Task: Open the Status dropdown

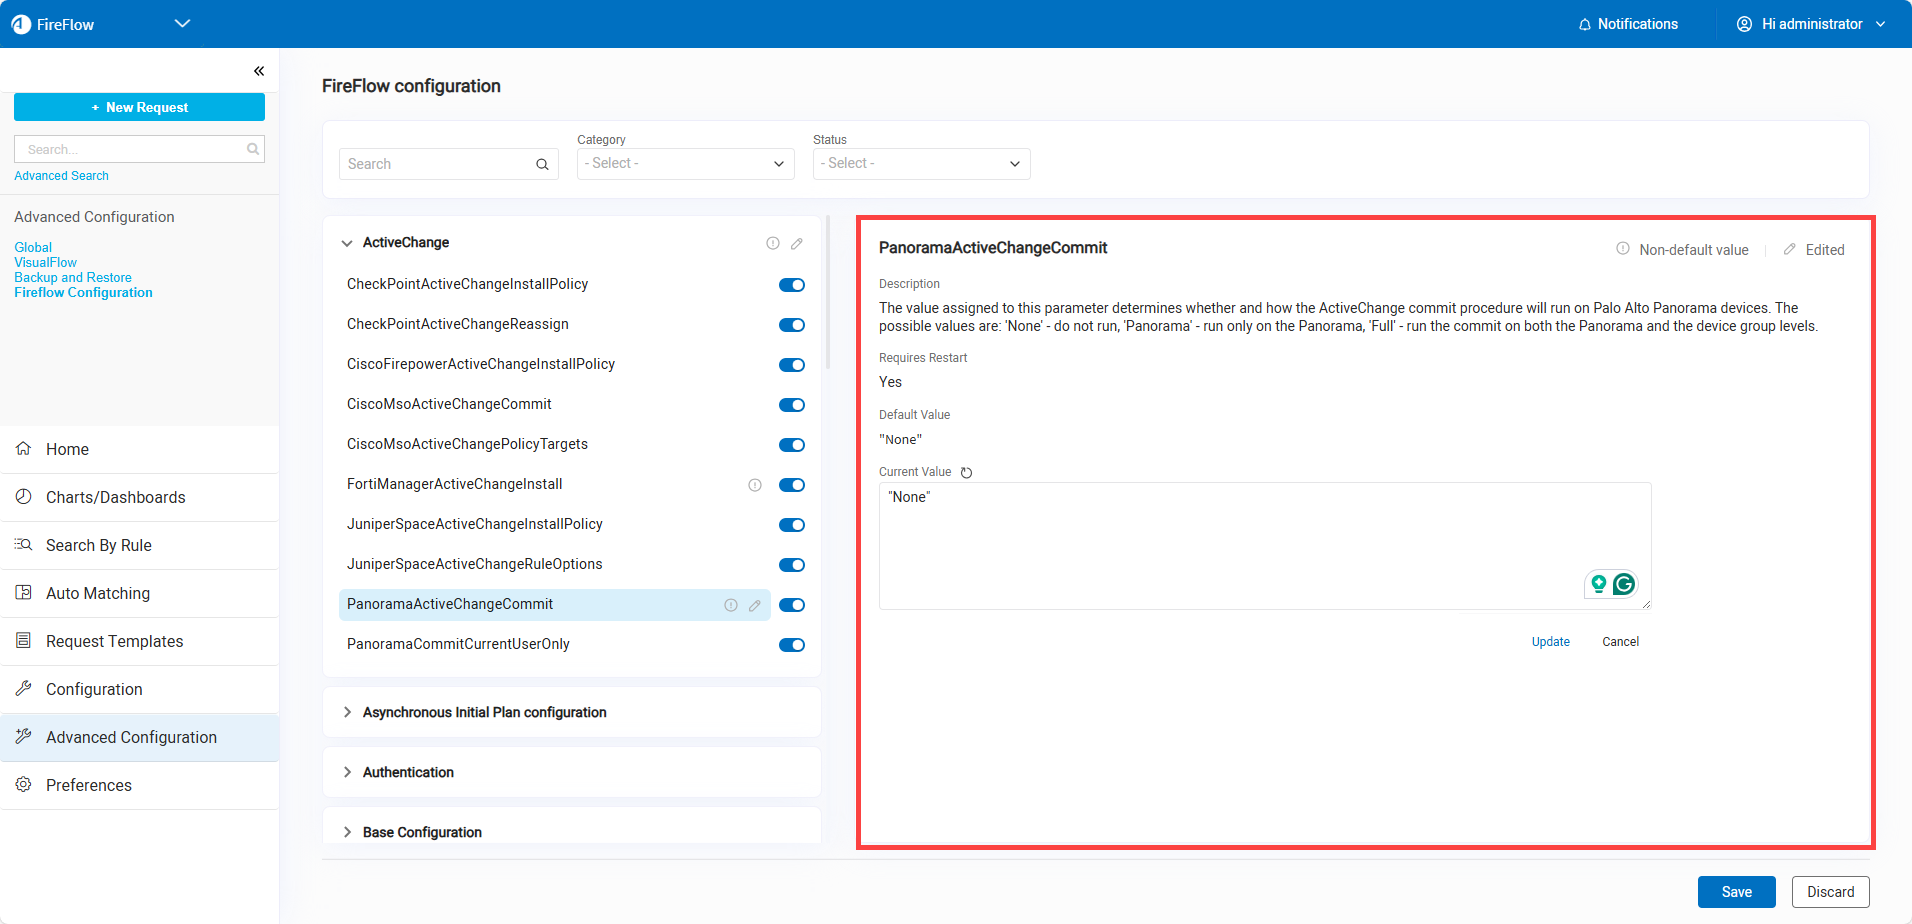Action: (x=921, y=164)
